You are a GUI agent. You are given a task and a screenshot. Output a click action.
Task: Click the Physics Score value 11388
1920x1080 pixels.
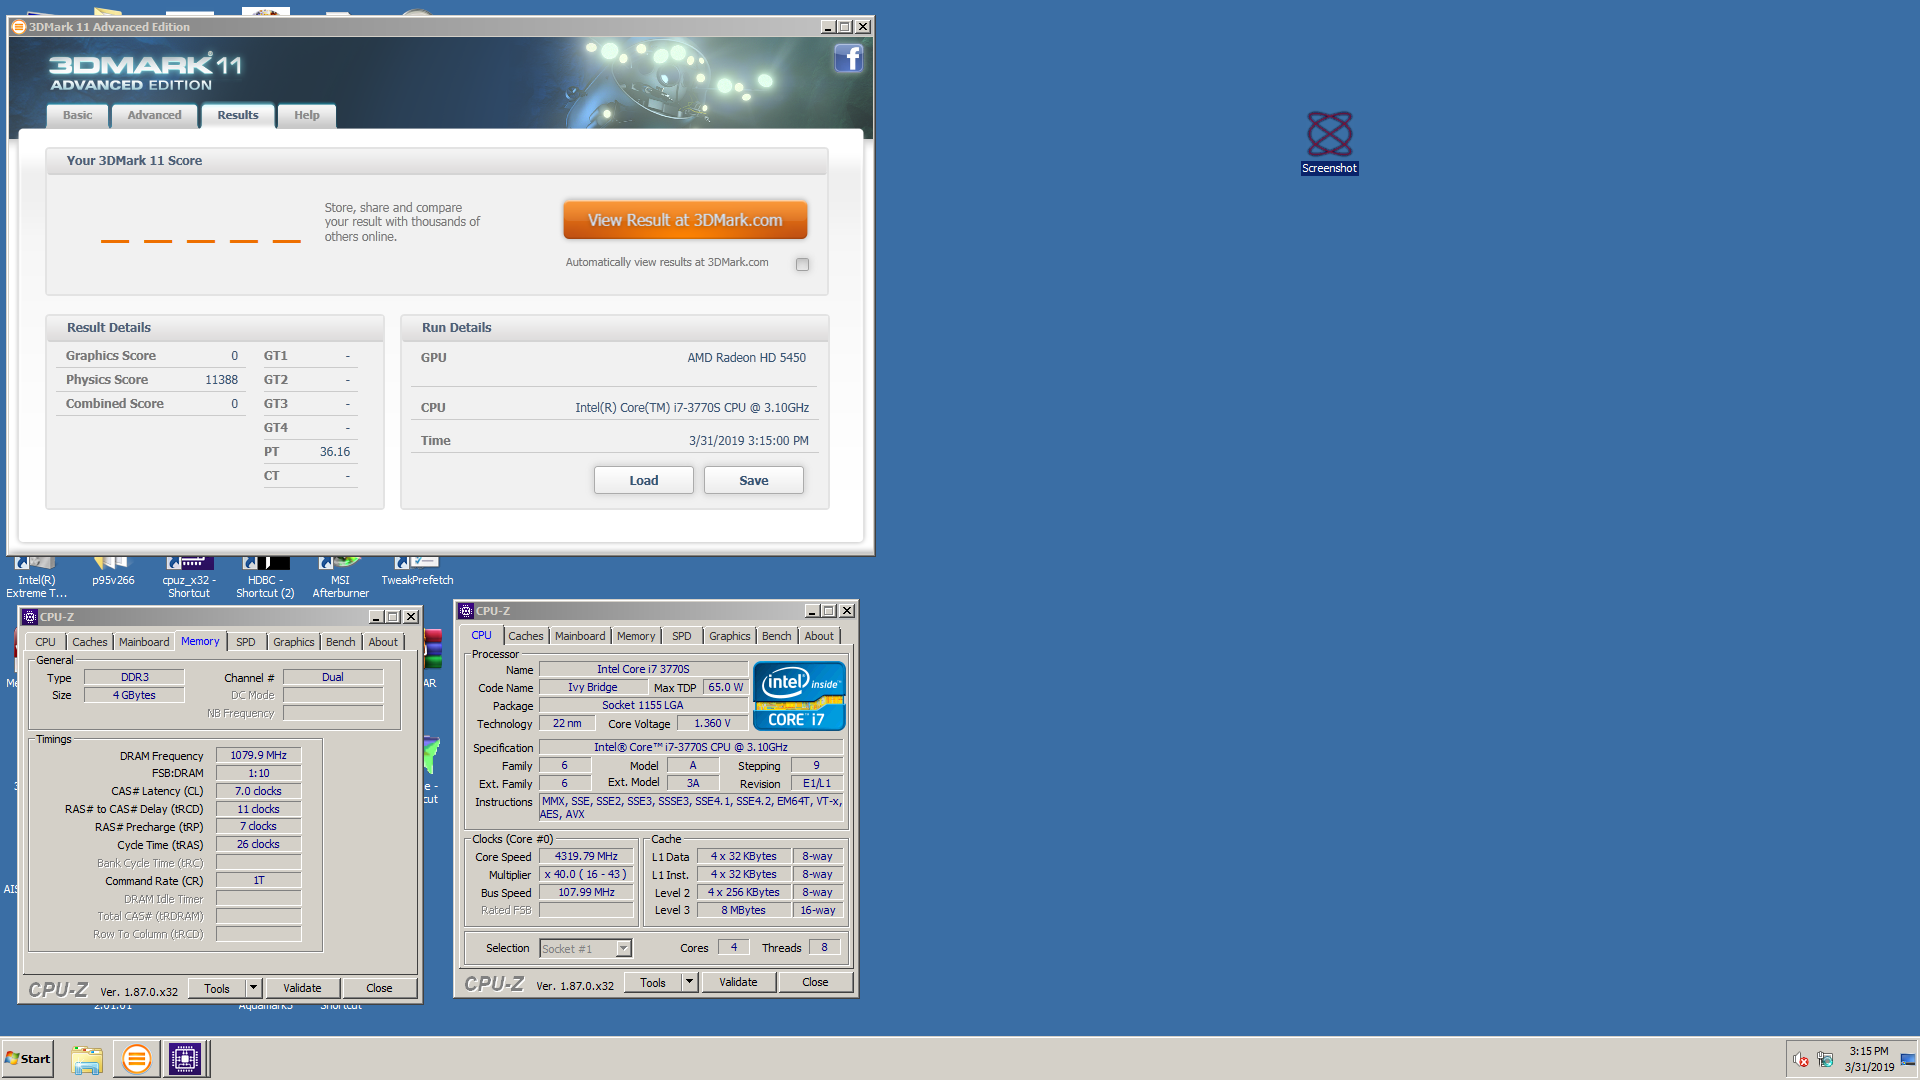point(221,380)
